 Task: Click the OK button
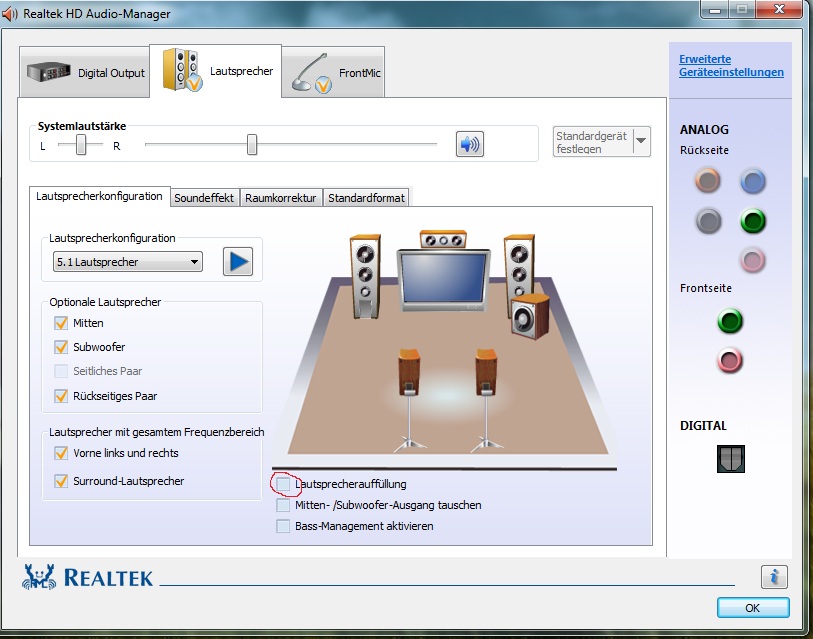753,607
